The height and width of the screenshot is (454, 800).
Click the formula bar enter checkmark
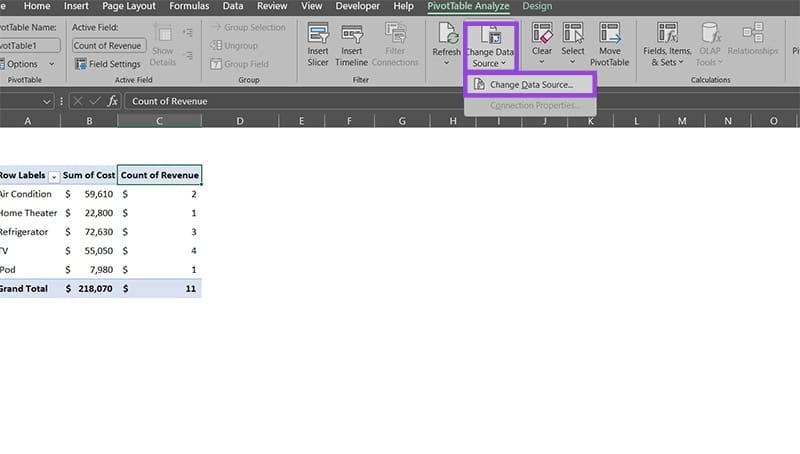point(94,101)
